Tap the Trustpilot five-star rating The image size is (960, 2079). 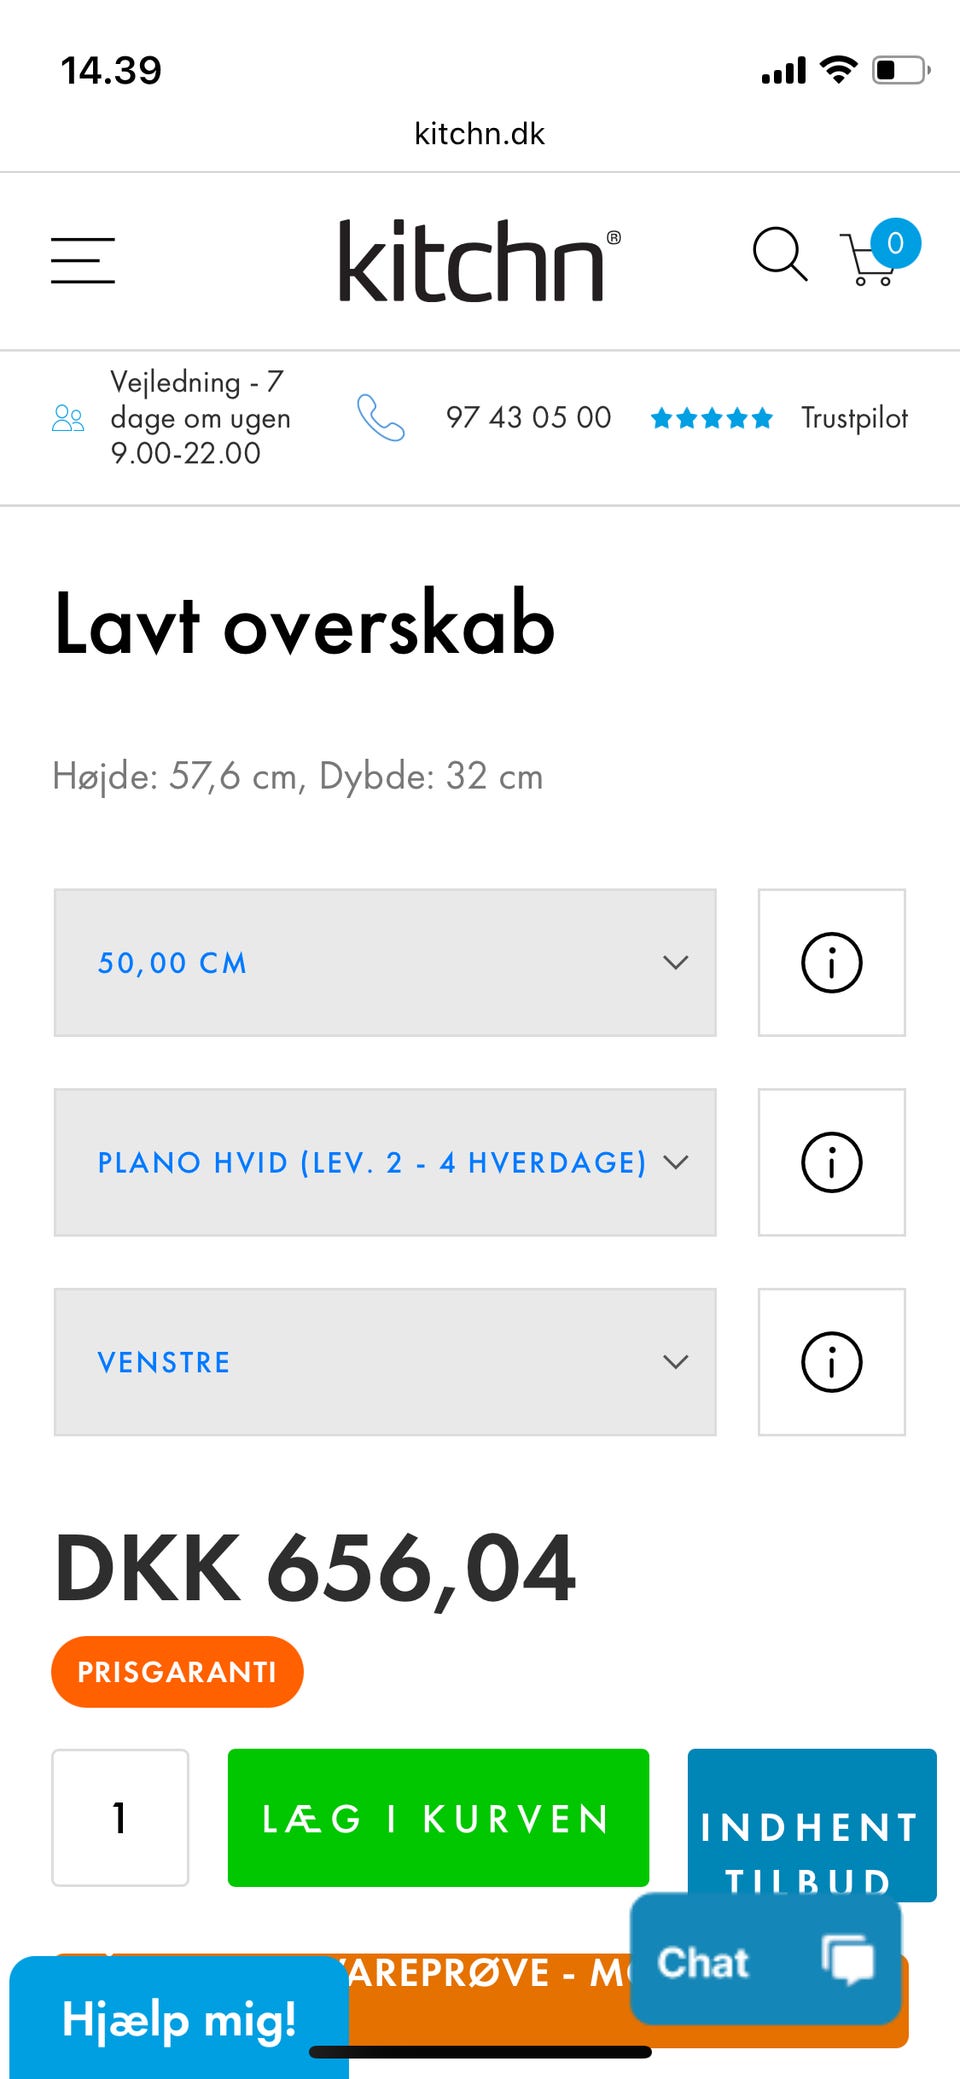711,418
